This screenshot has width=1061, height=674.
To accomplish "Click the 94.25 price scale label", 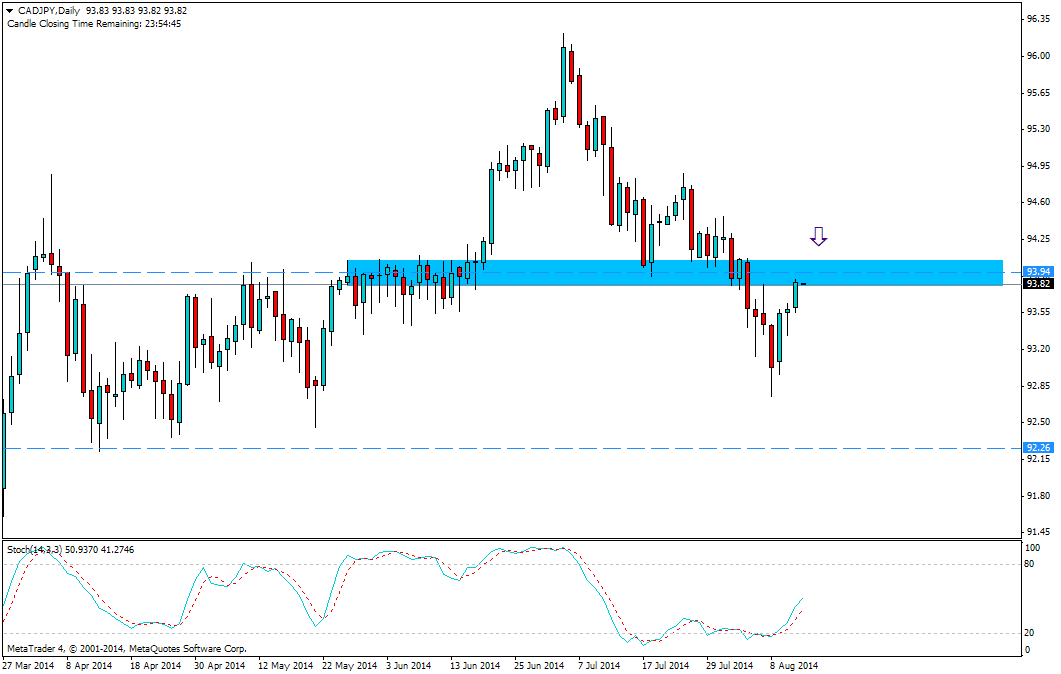I will pyautogui.click(x=1039, y=239).
